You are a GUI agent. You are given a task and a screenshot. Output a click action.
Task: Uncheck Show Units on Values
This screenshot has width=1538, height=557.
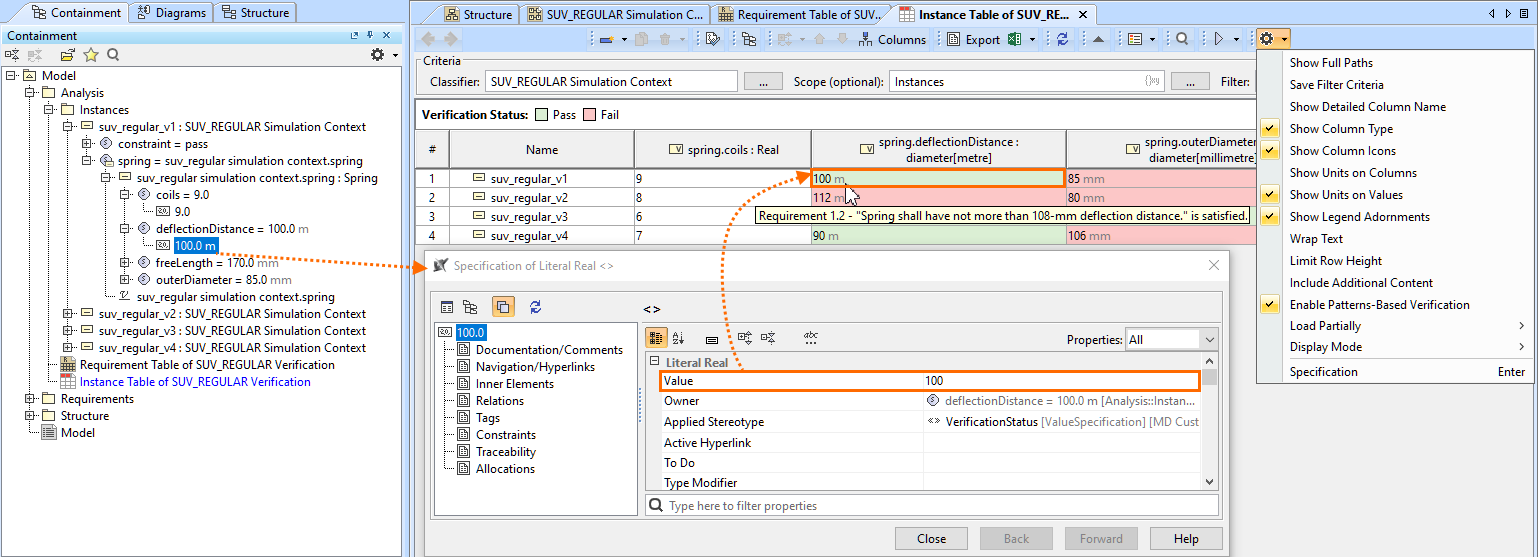[1346, 195]
